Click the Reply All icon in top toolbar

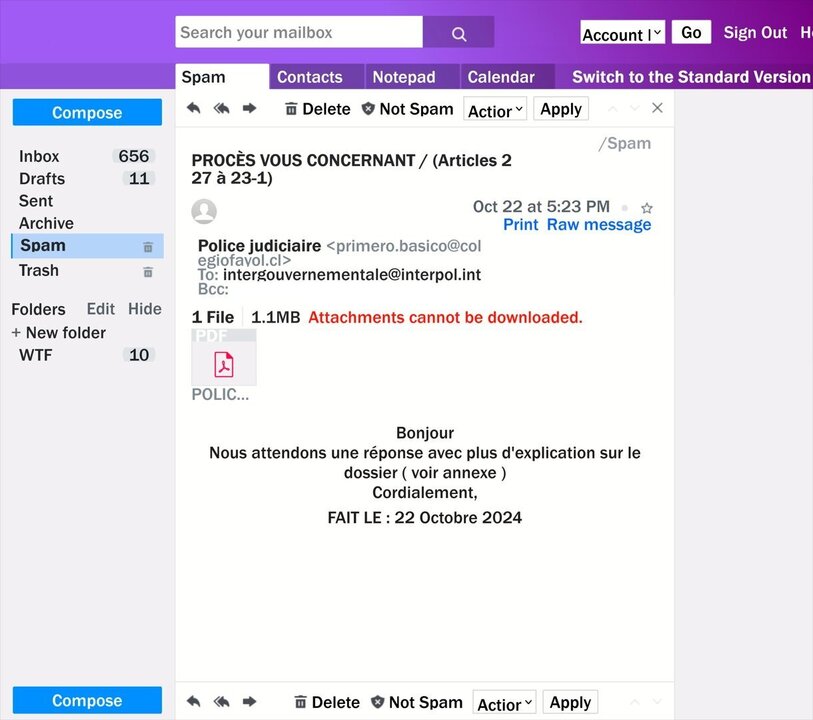point(221,109)
